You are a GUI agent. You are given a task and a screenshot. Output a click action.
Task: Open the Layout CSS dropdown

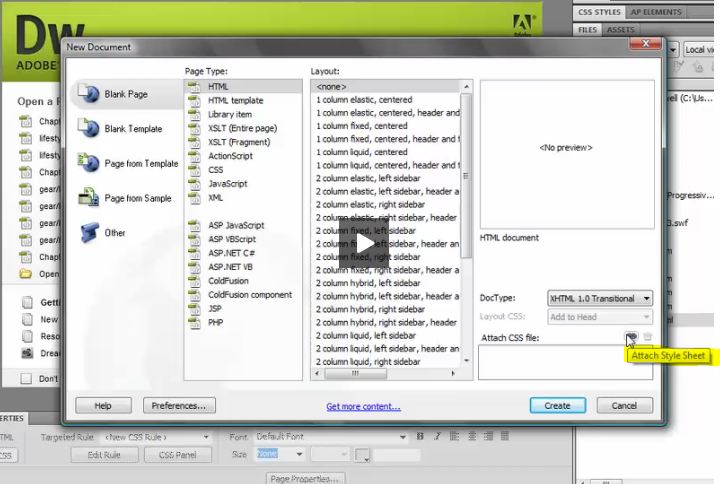600,317
